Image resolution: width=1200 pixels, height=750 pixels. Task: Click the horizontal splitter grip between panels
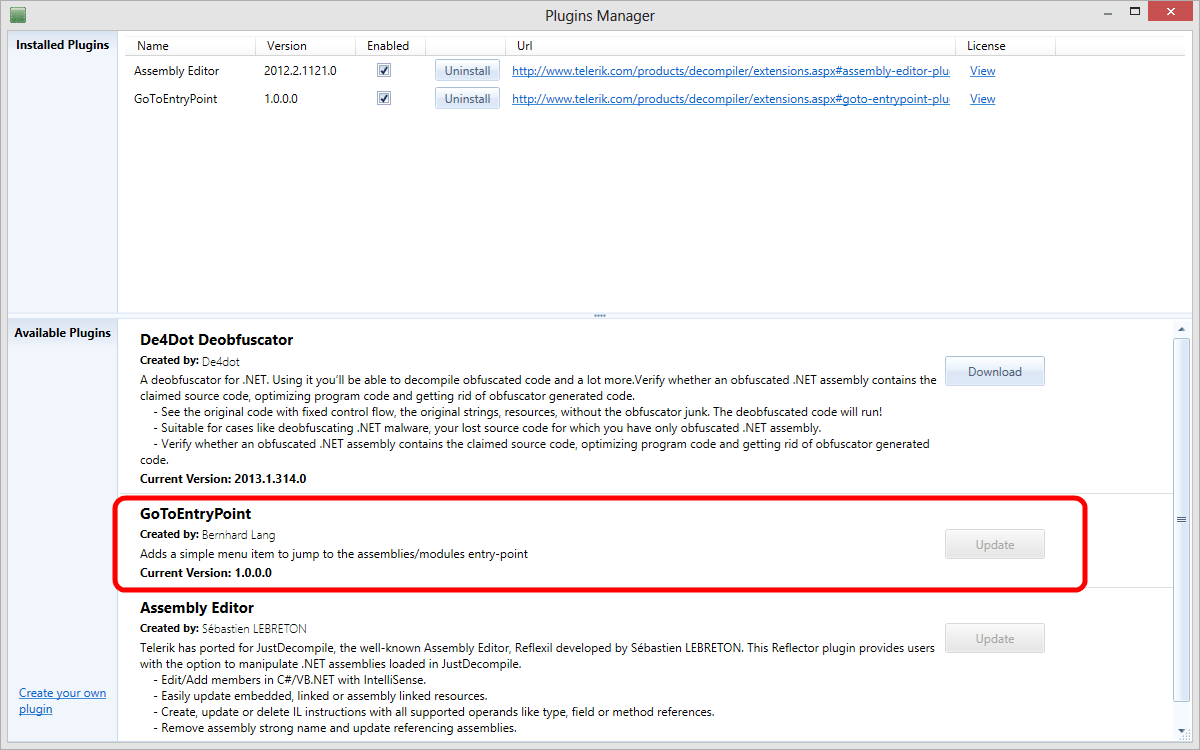click(x=600, y=315)
